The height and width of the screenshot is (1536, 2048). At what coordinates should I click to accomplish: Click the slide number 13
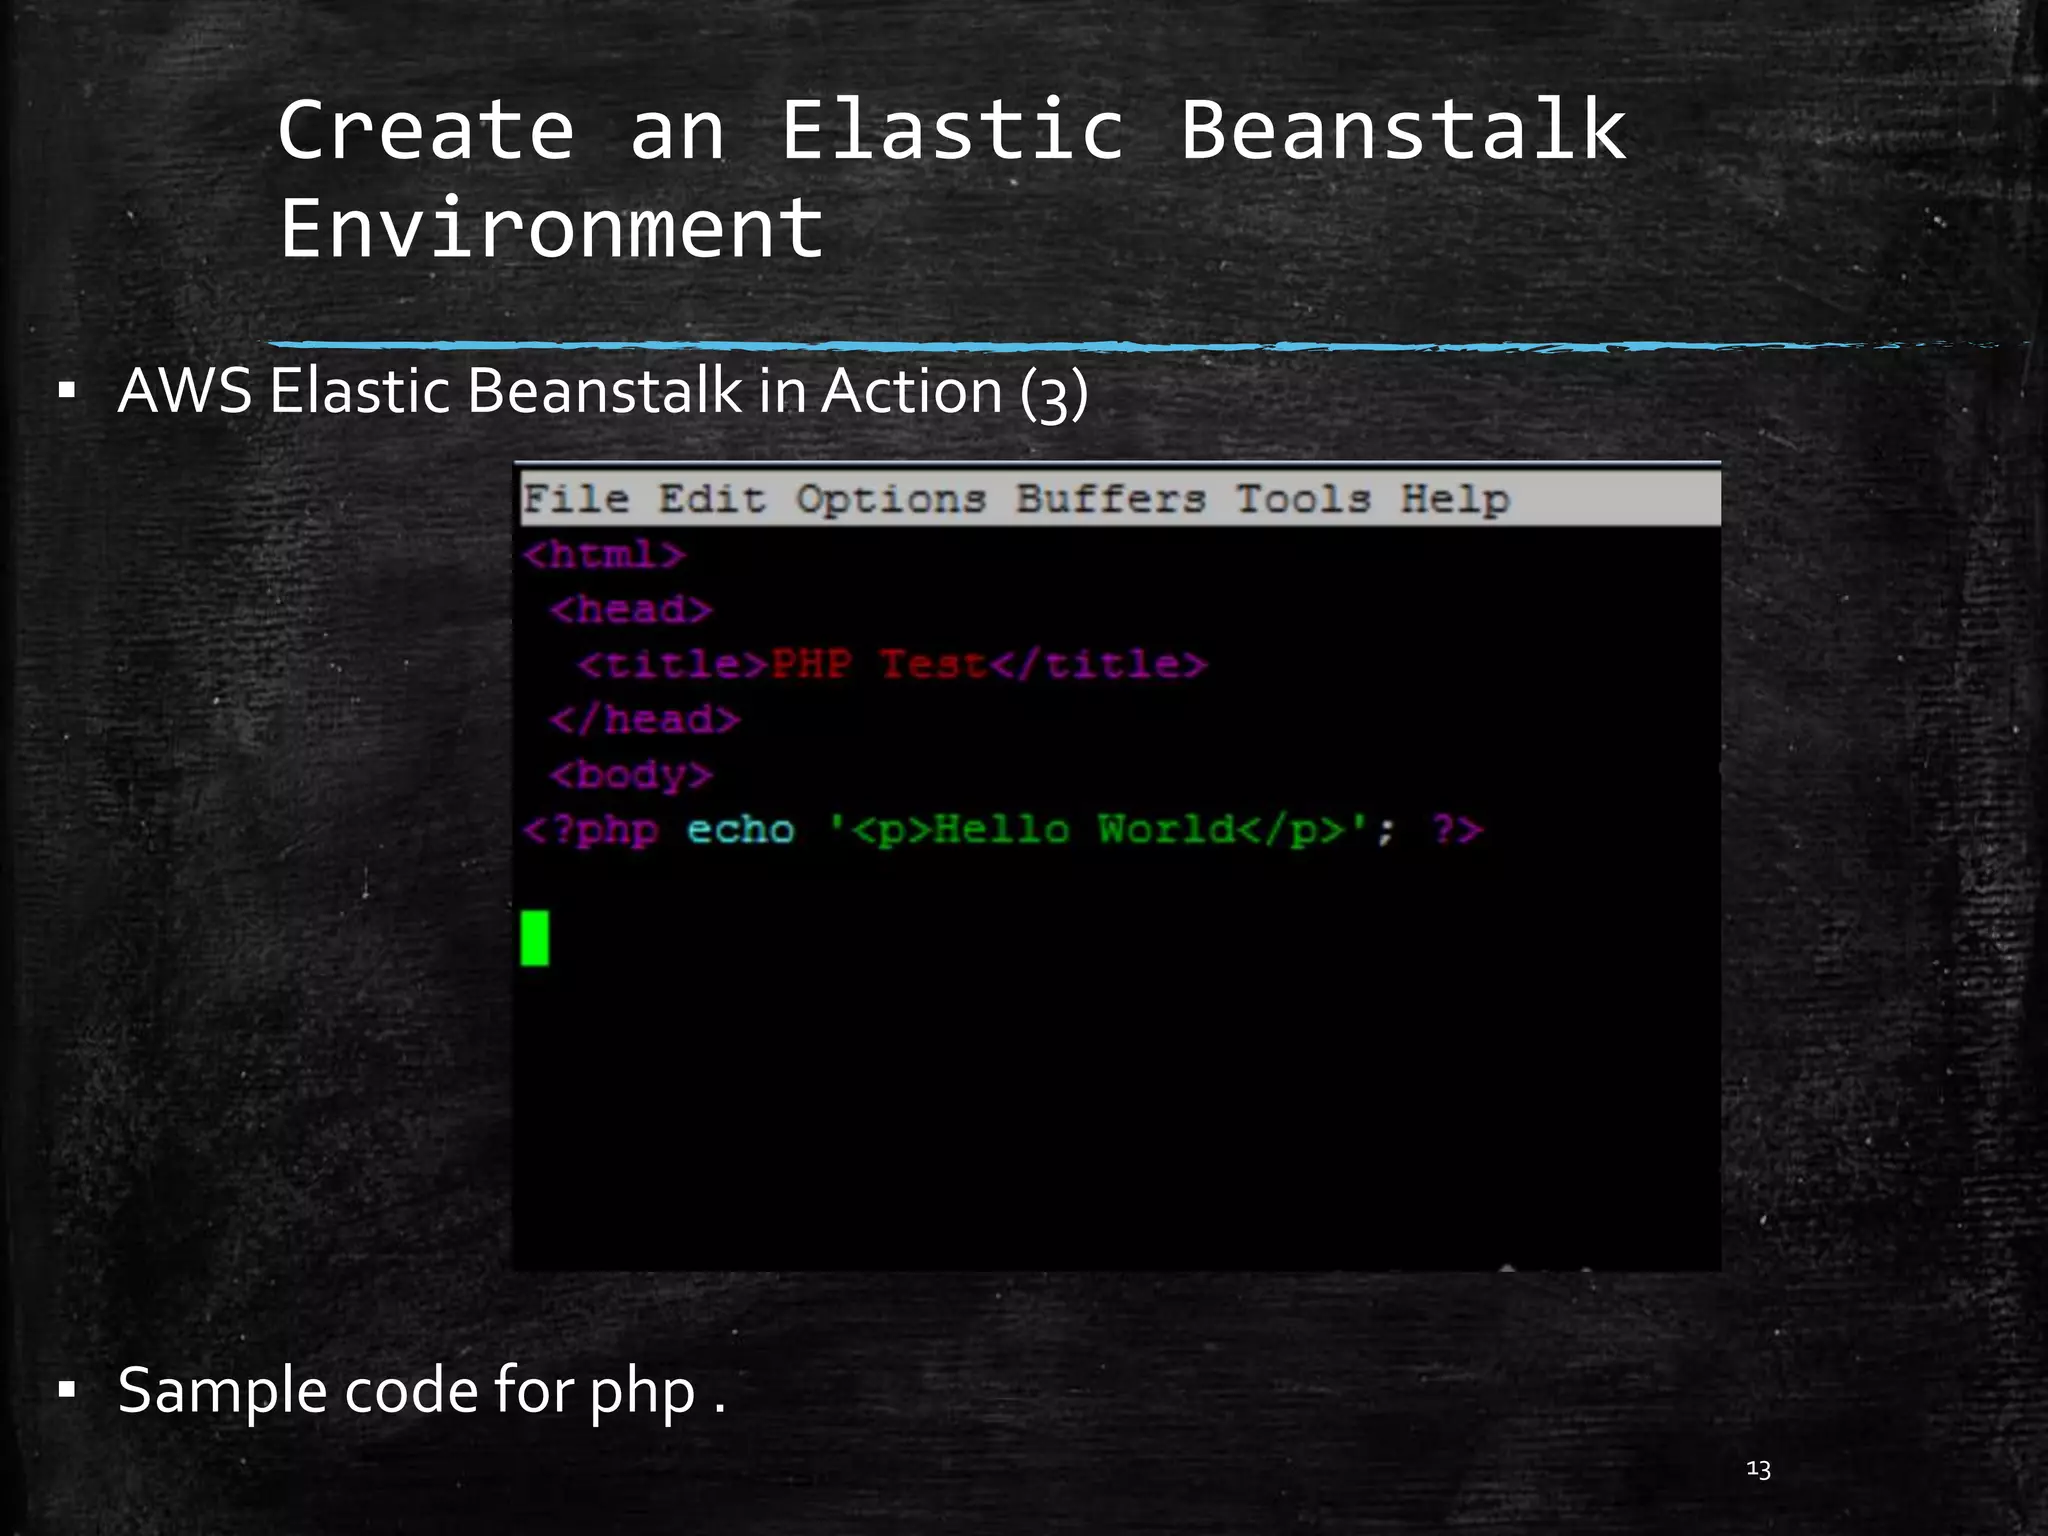pyautogui.click(x=1758, y=1469)
